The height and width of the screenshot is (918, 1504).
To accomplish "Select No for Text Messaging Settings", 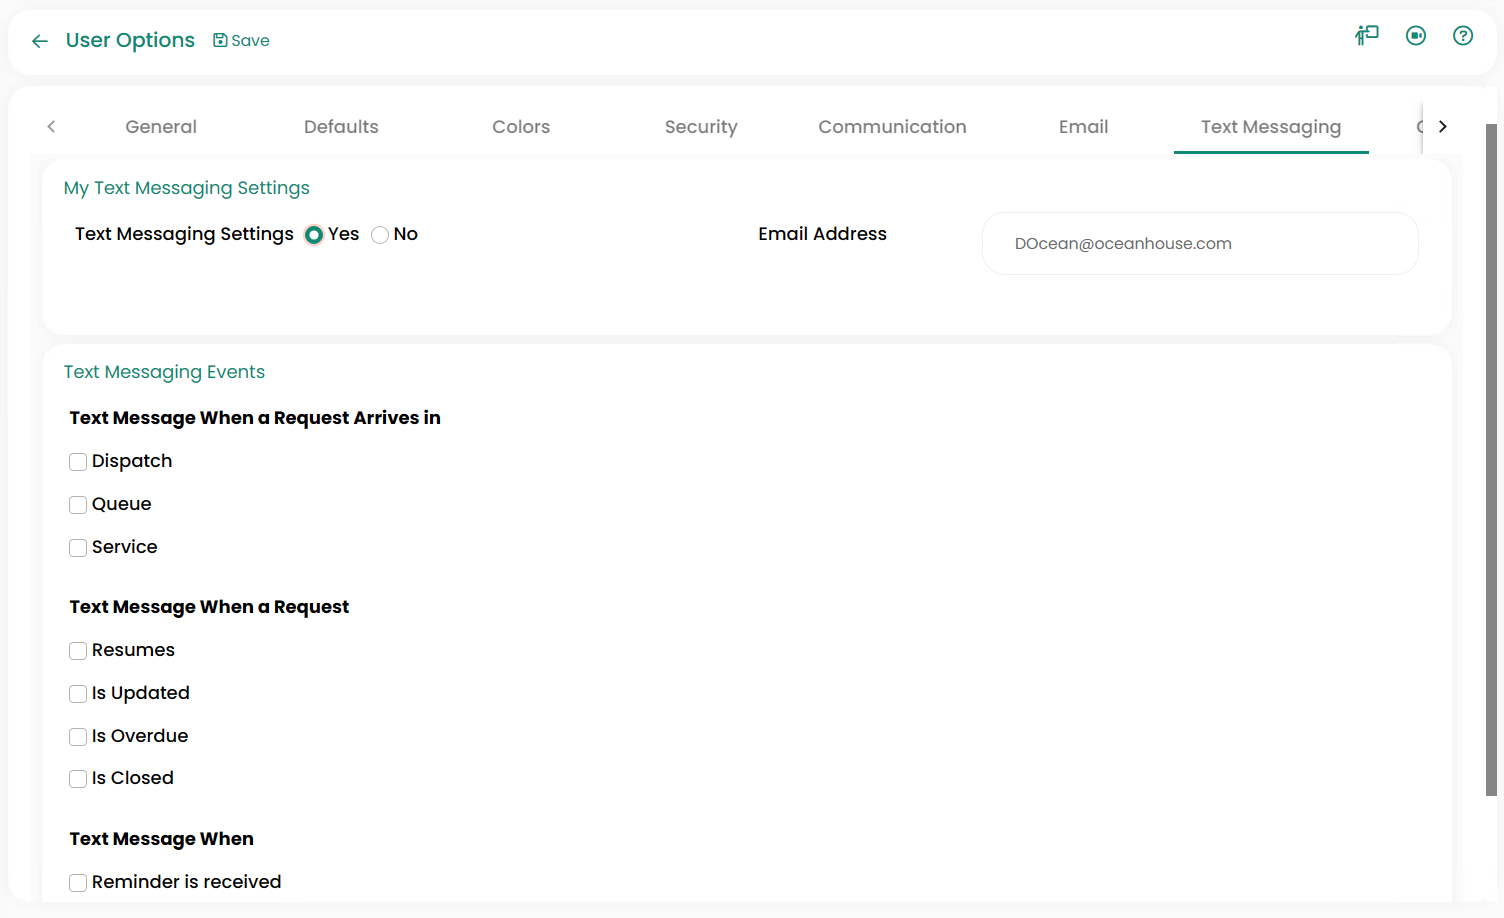I will click(380, 235).
